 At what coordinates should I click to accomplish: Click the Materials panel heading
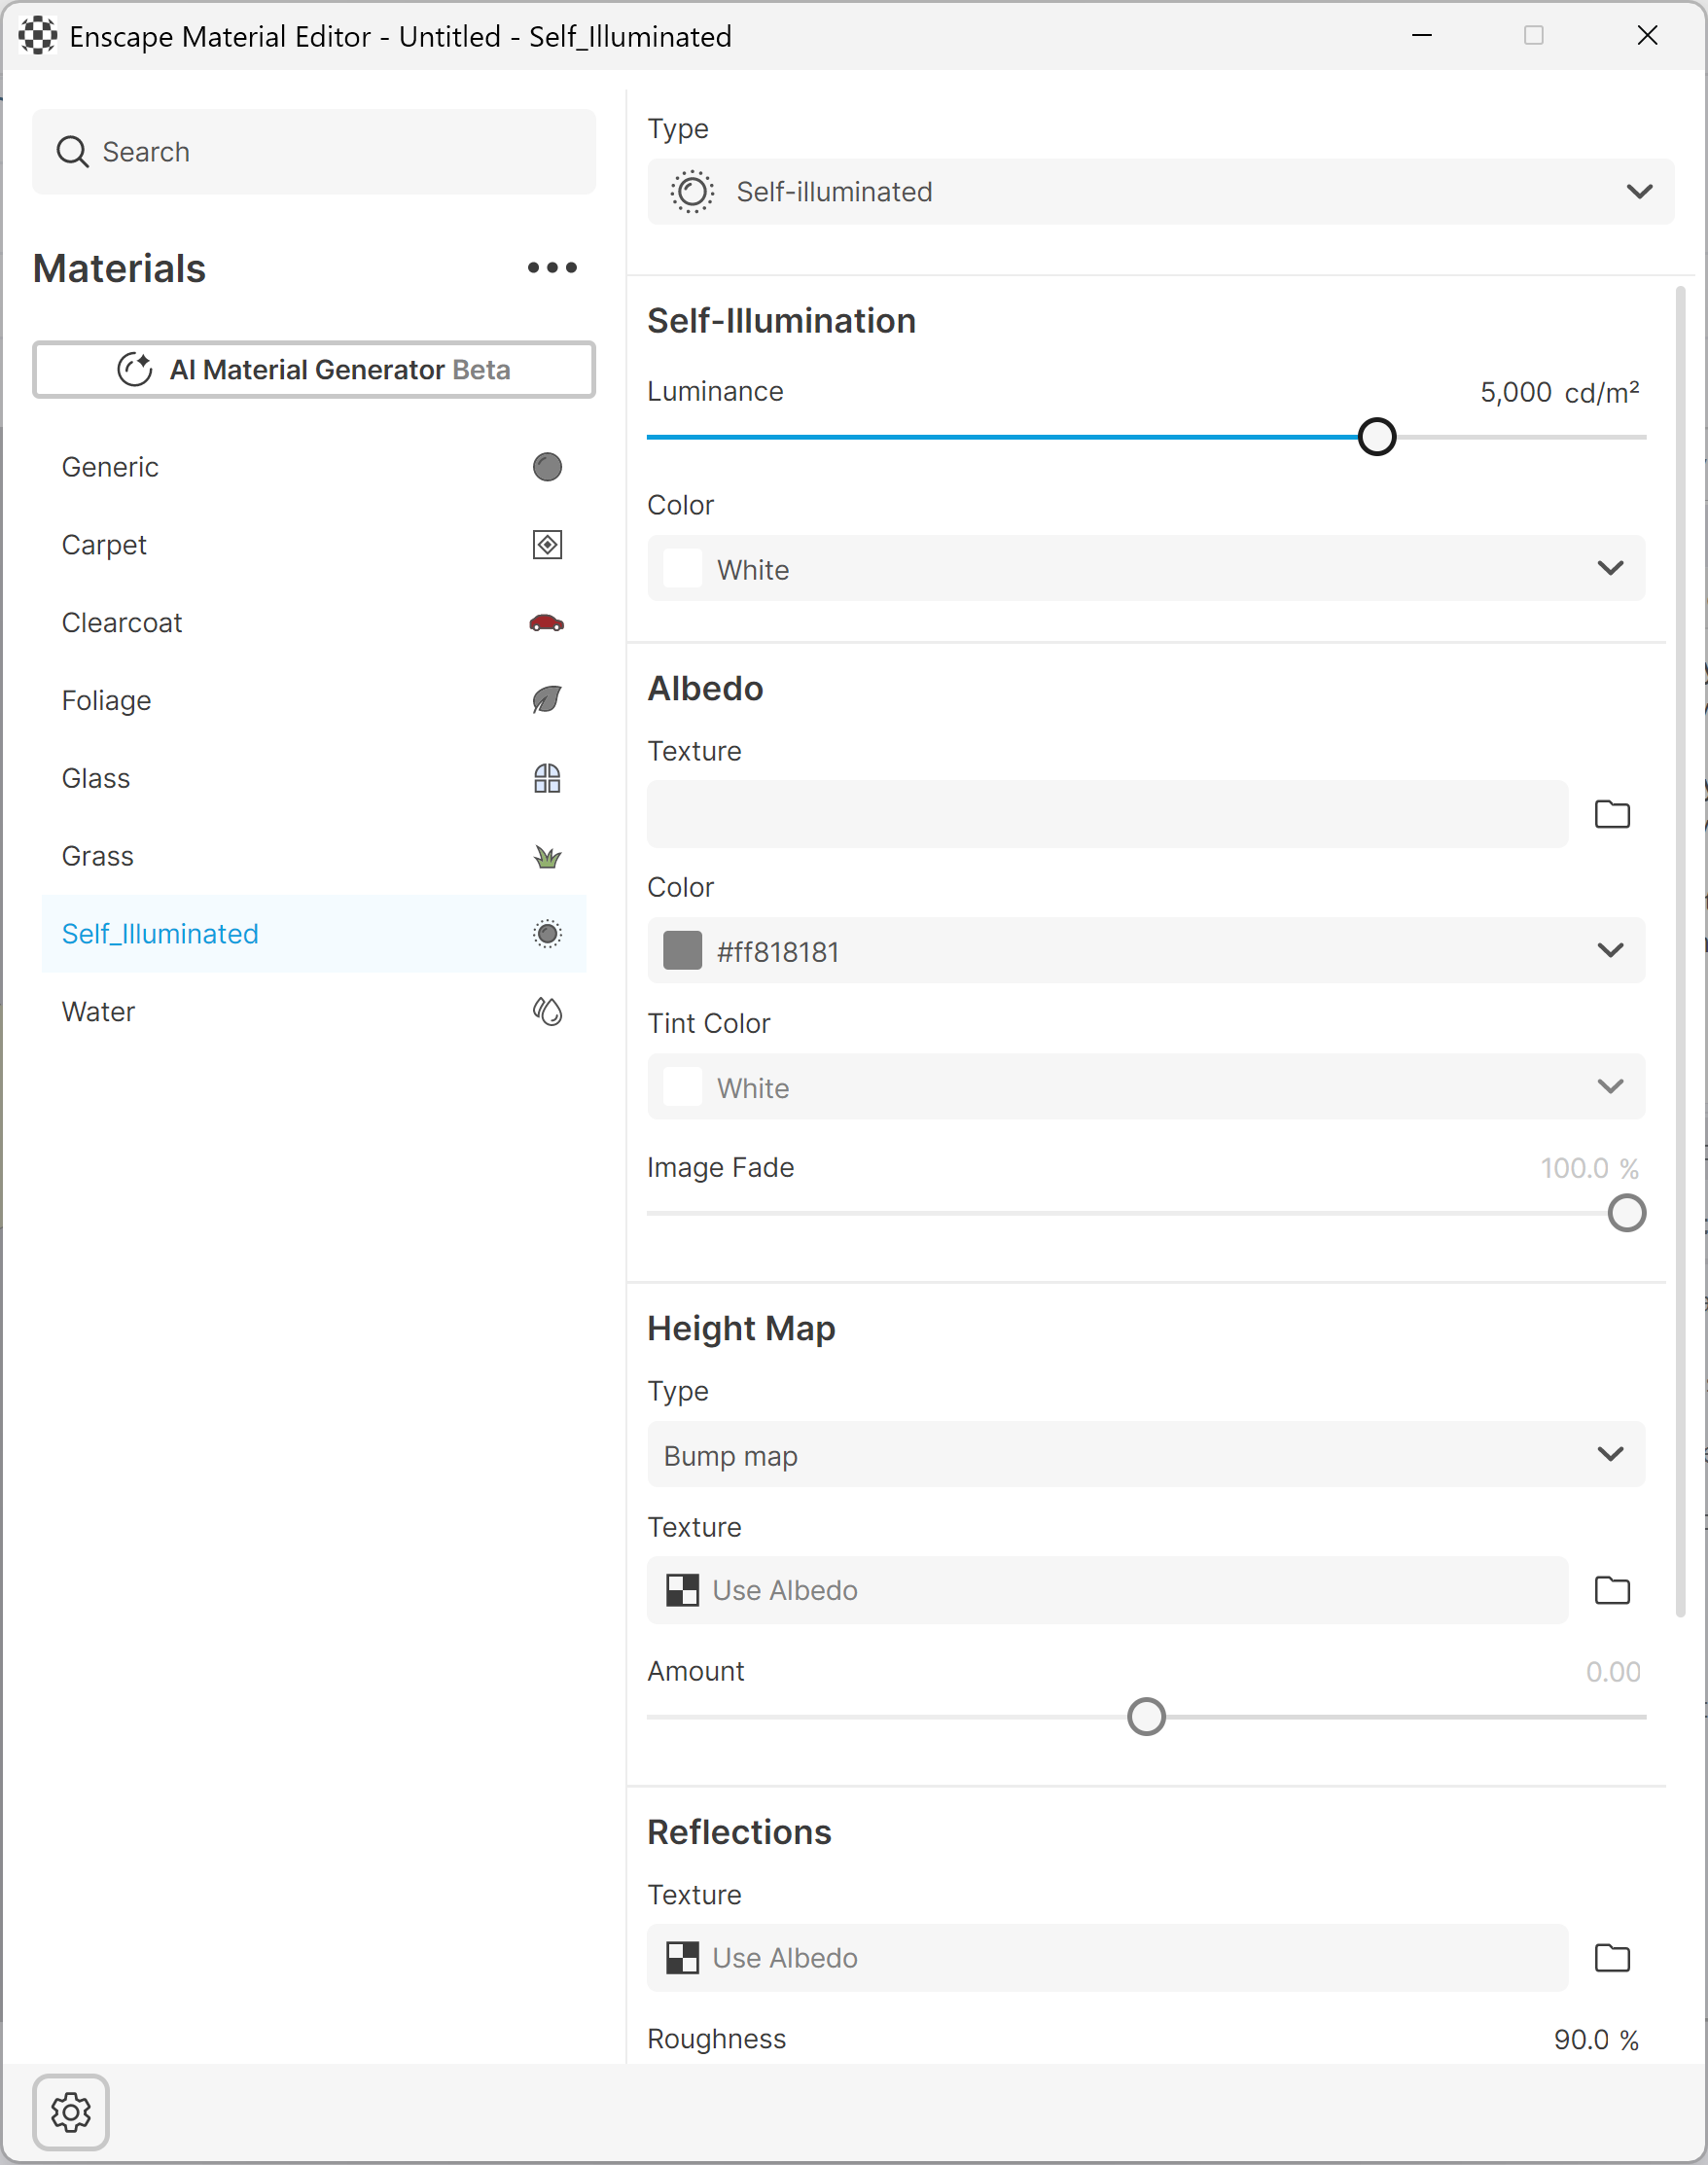119,268
